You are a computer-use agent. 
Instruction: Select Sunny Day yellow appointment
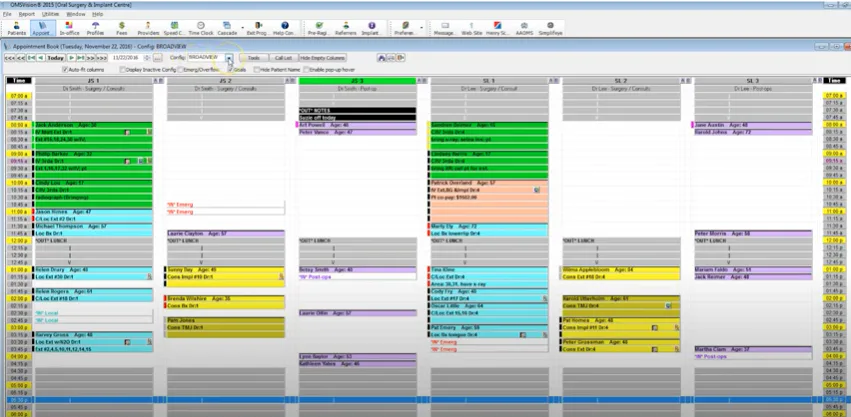pos(225,276)
